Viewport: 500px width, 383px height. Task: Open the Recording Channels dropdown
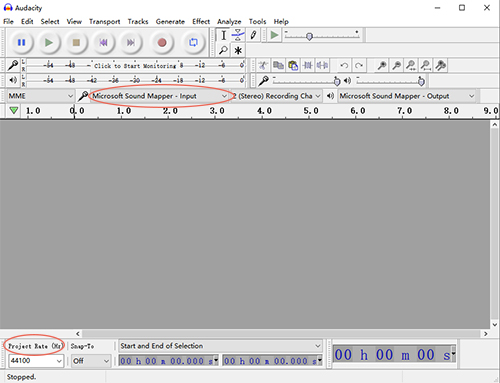tap(276, 96)
